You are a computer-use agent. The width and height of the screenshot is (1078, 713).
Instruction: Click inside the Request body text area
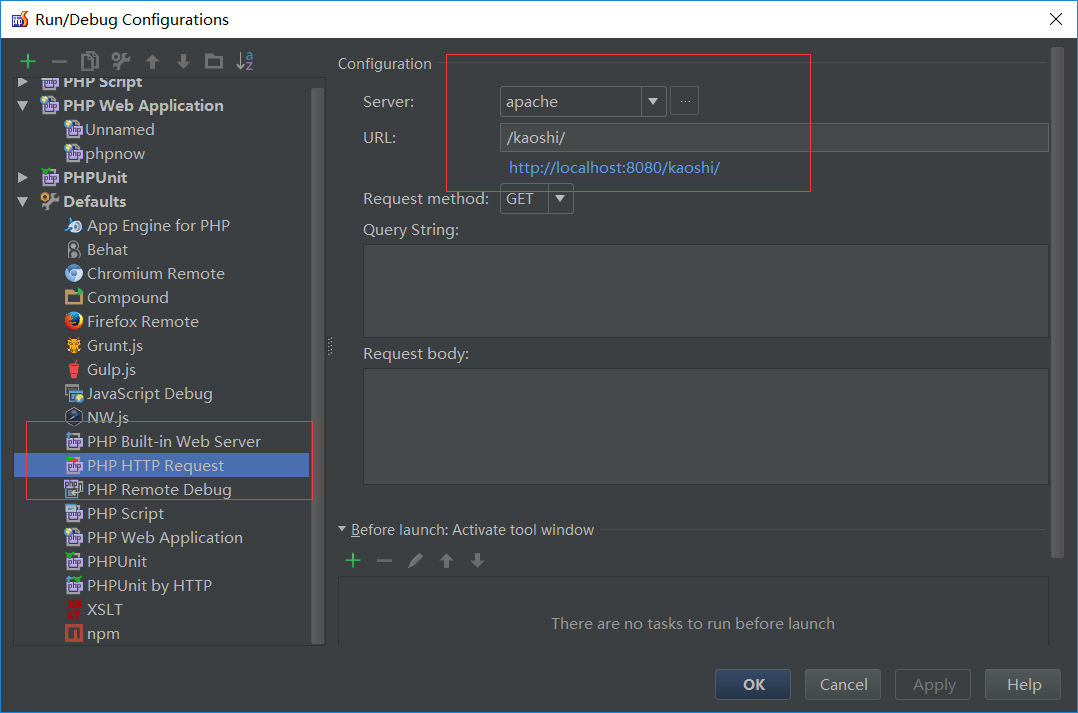click(705, 426)
